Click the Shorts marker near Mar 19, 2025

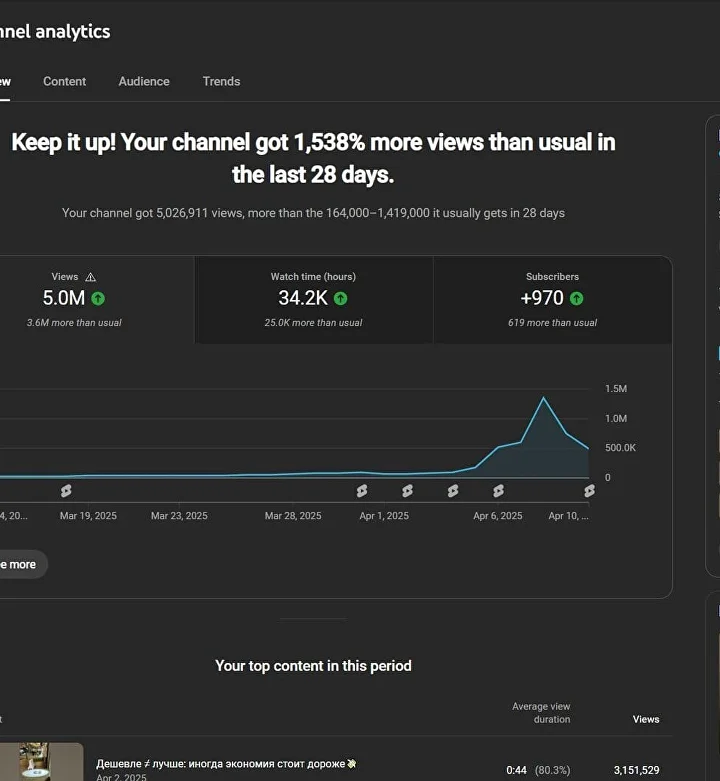[66, 491]
